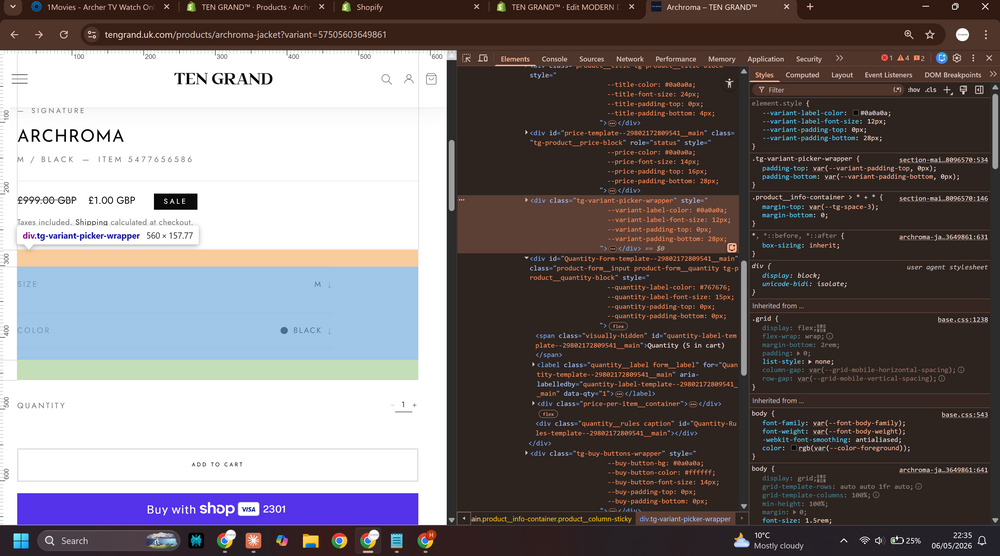1000x556 pixels.
Task: Open the AI assistance icon in DevTools
Action: [941, 58]
